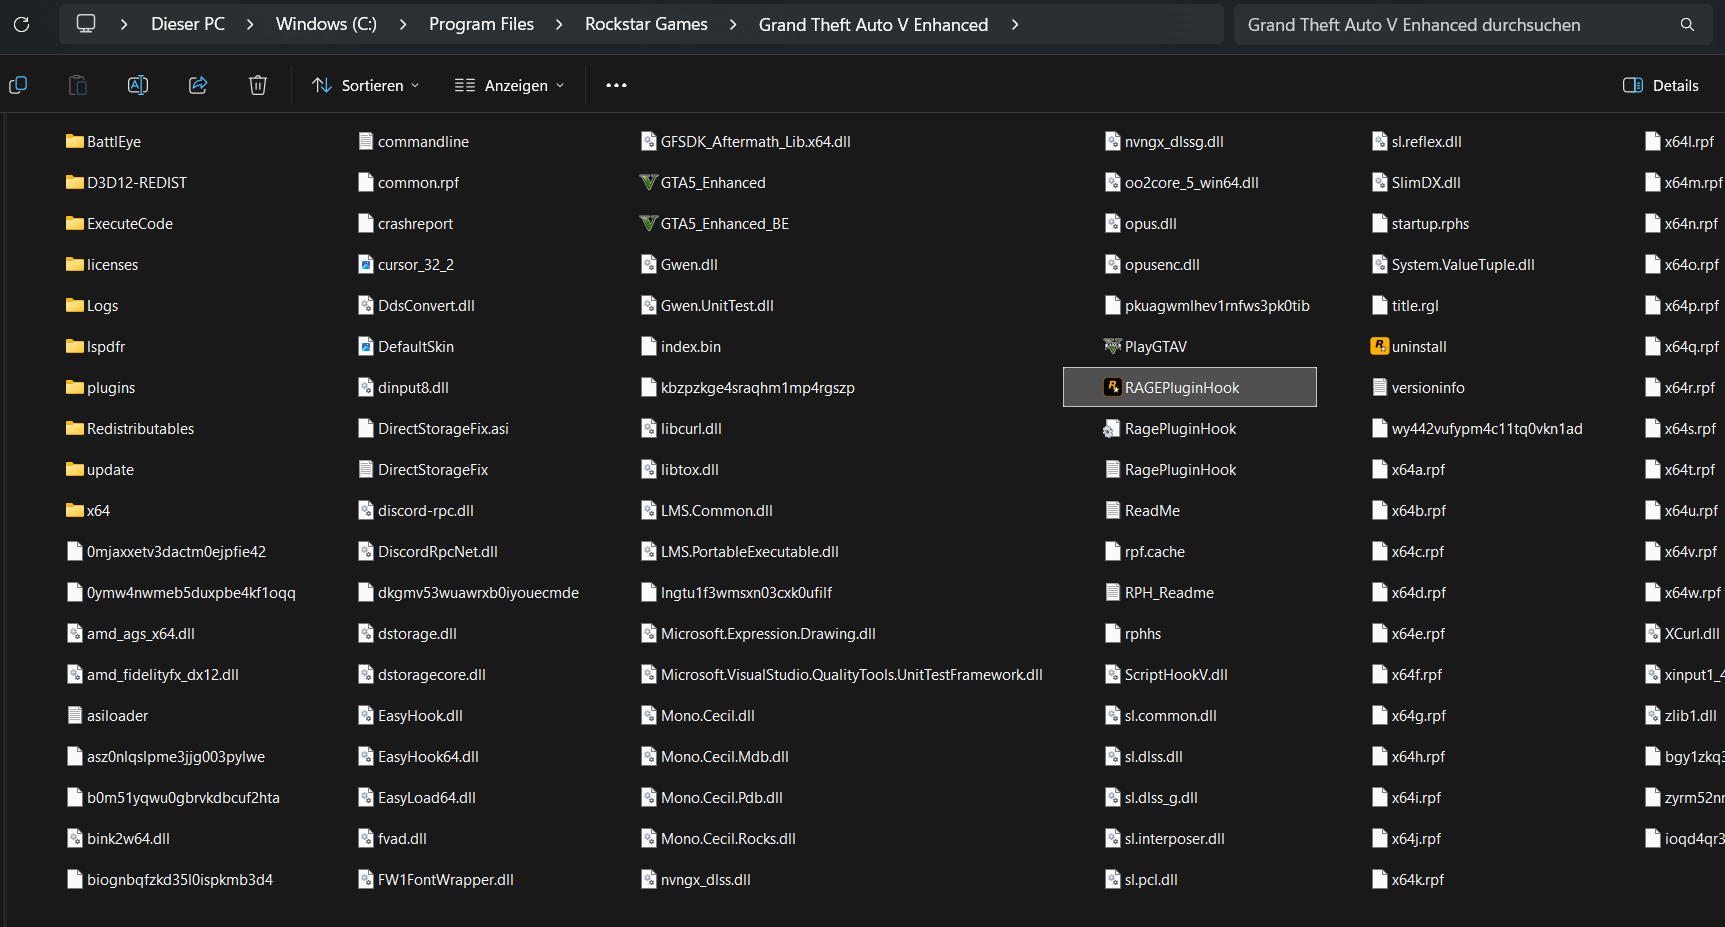Expand chevron after Grand Theft Auto V Enhanced
The image size is (1725, 927).
point(1015,24)
